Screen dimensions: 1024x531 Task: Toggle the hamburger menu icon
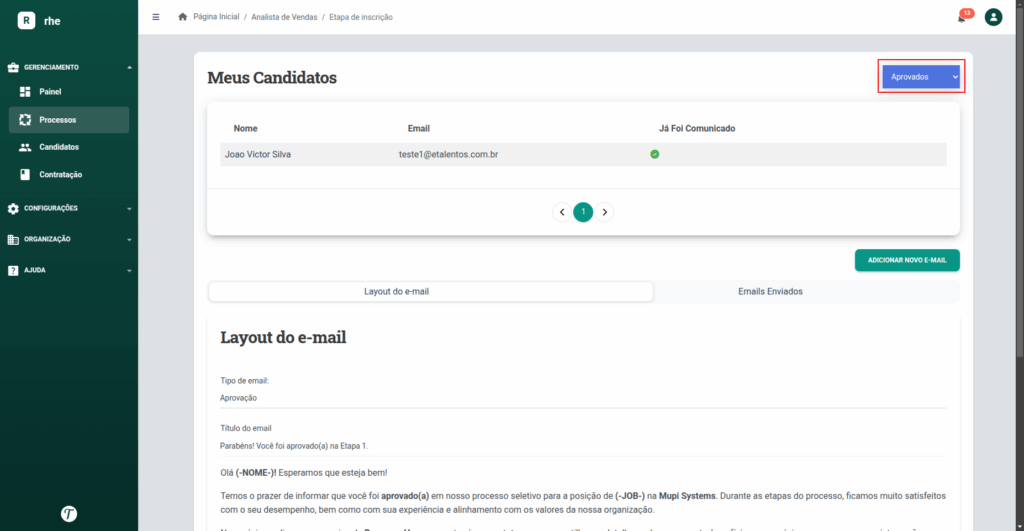tap(155, 17)
